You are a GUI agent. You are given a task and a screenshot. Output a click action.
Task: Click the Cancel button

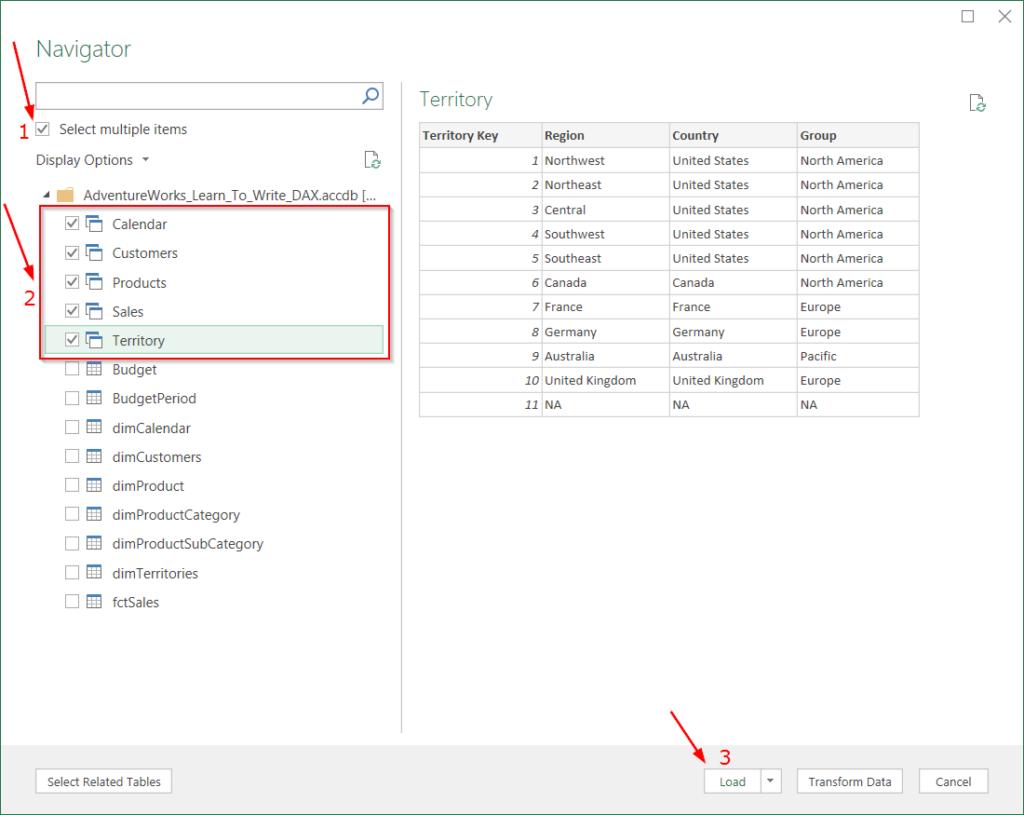click(953, 782)
